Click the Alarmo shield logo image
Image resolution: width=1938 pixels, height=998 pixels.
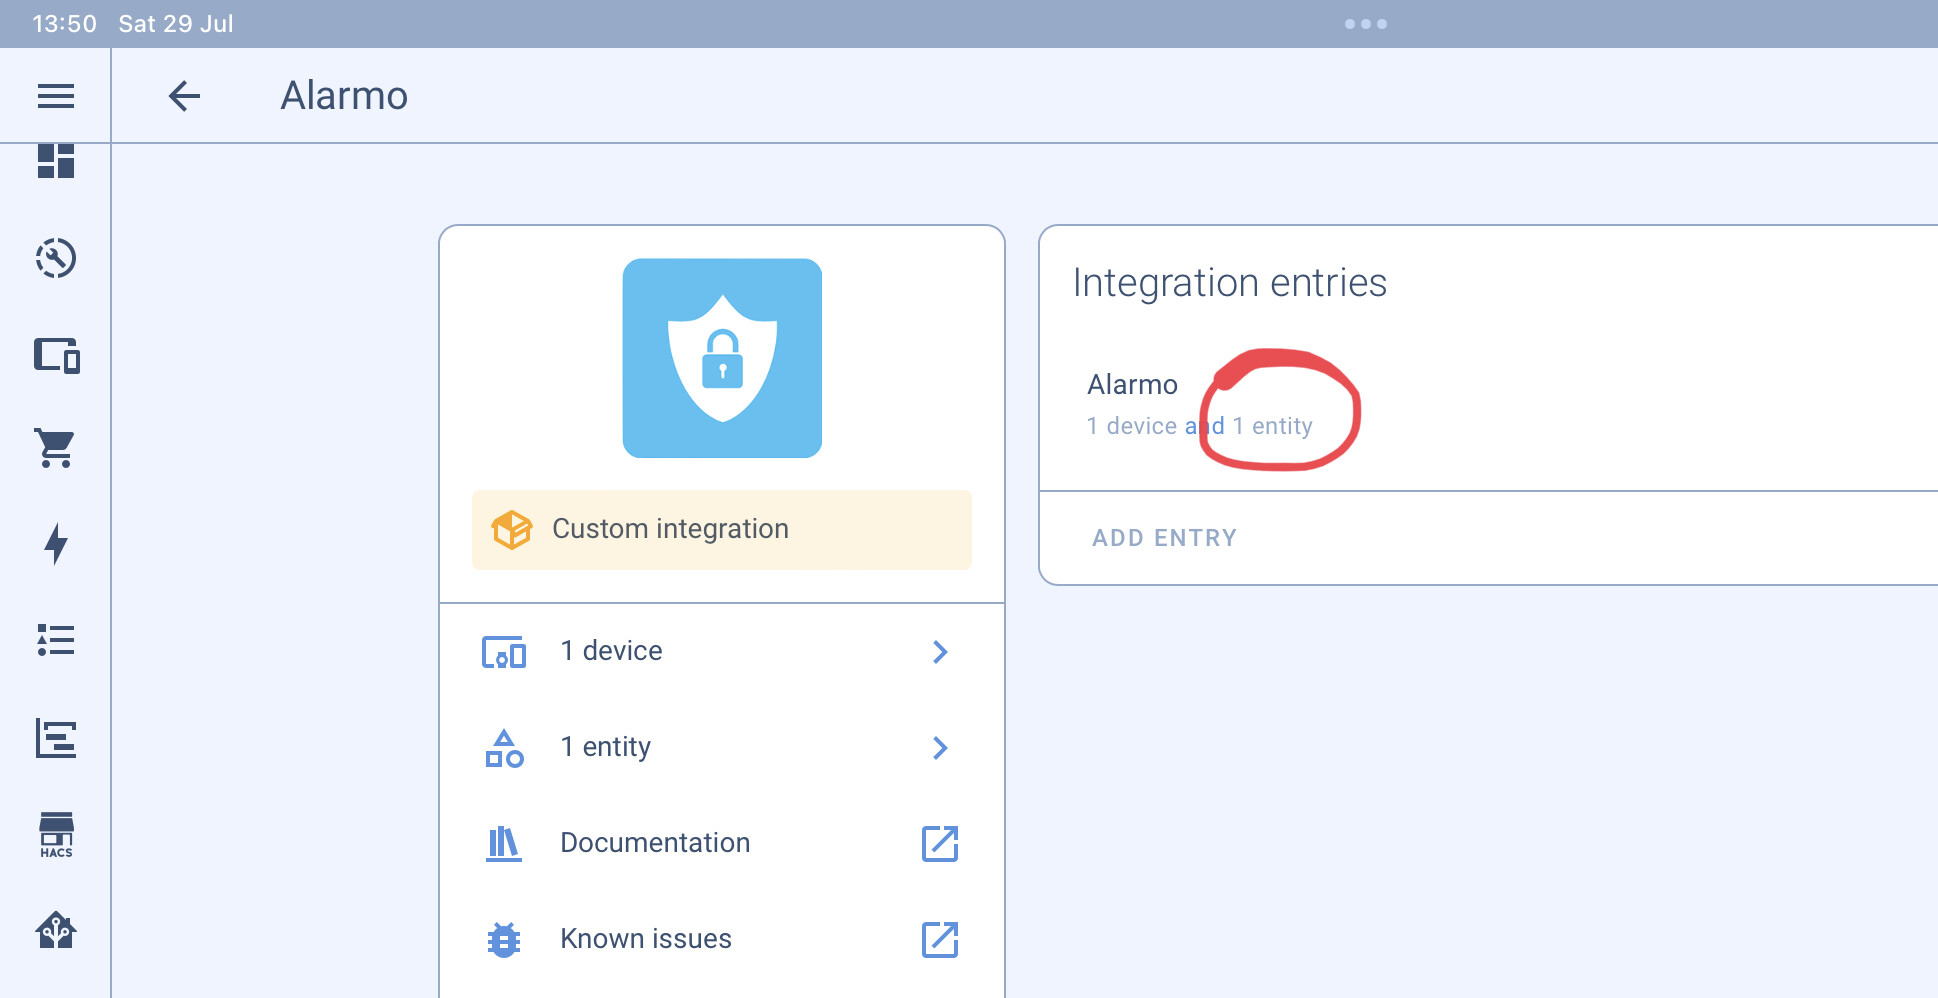(722, 358)
